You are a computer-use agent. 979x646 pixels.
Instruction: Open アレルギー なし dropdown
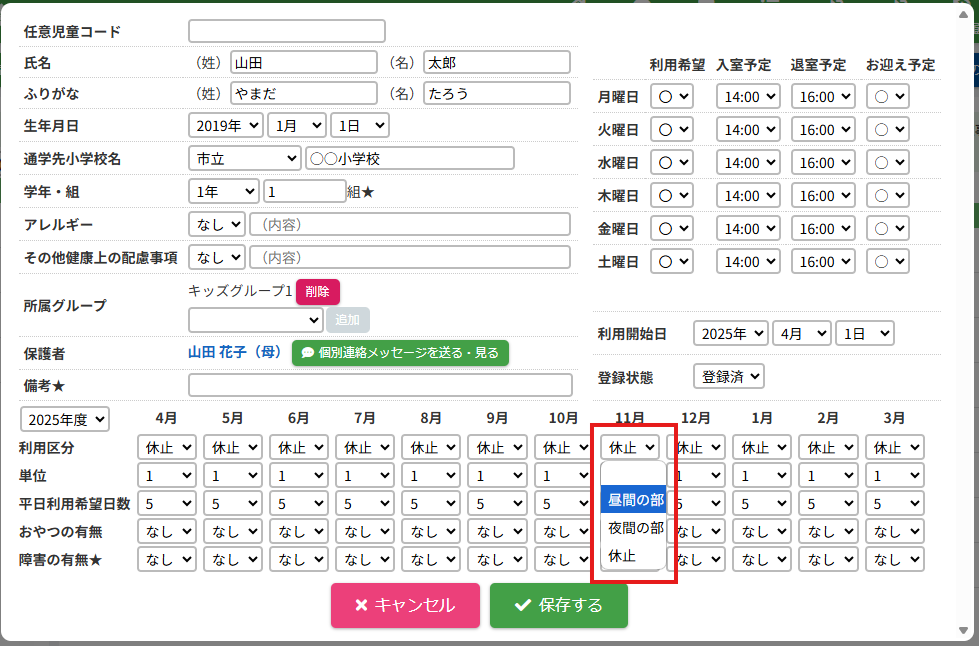click(x=216, y=224)
